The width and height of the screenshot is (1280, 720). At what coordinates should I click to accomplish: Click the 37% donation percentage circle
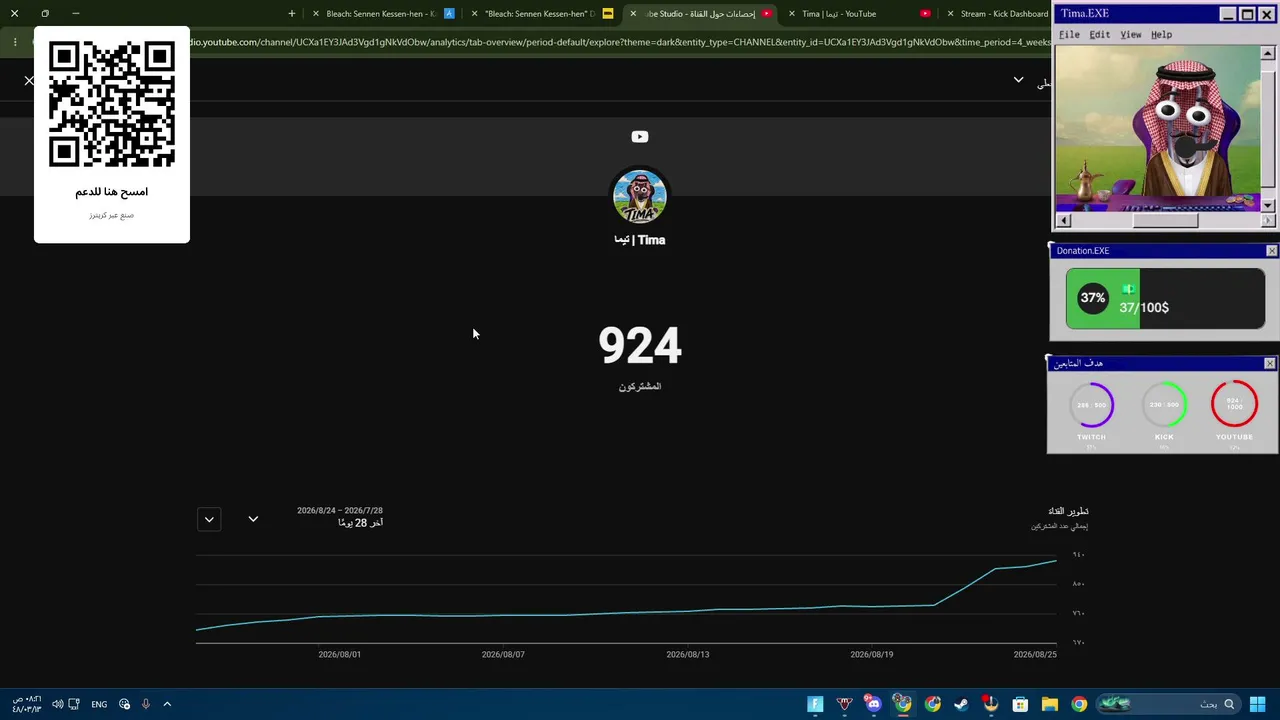1093,298
